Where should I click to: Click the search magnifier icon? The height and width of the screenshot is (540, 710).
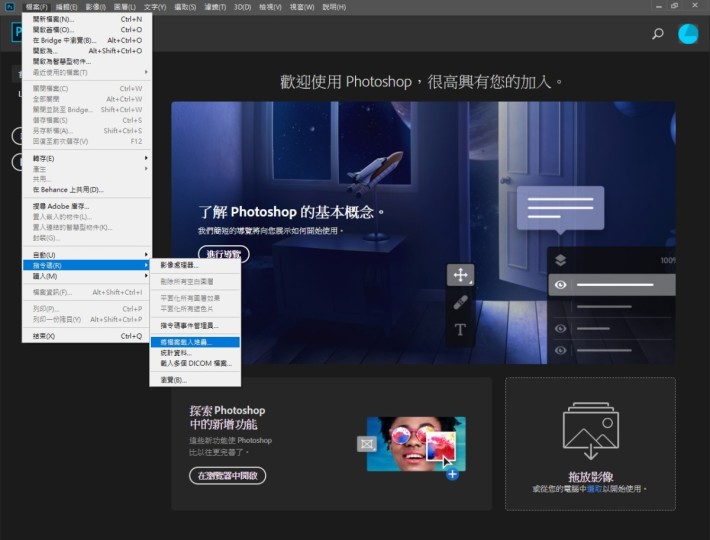pos(657,33)
